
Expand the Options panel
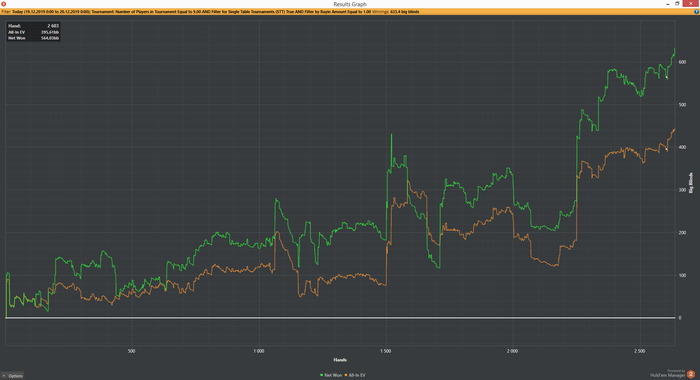click(x=12, y=376)
